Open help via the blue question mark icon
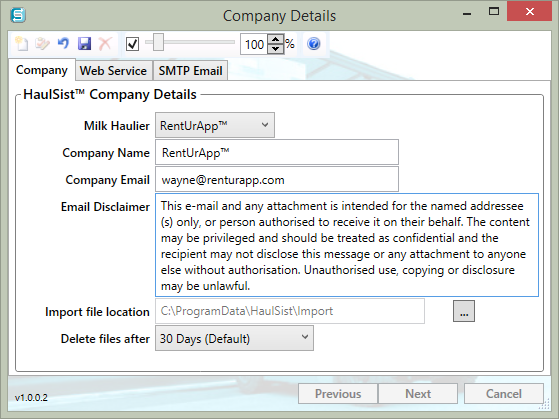This screenshot has width=559, height=419. [x=314, y=44]
